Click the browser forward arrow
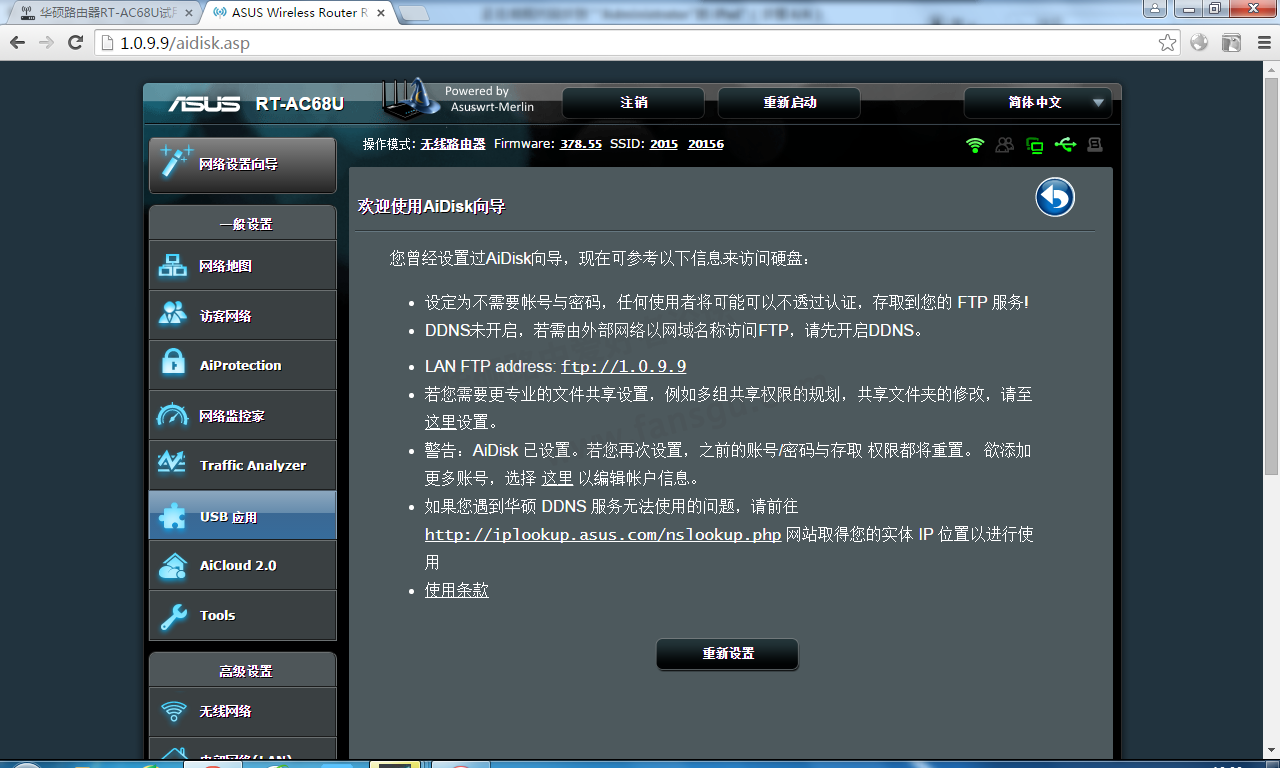 coord(46,43)
